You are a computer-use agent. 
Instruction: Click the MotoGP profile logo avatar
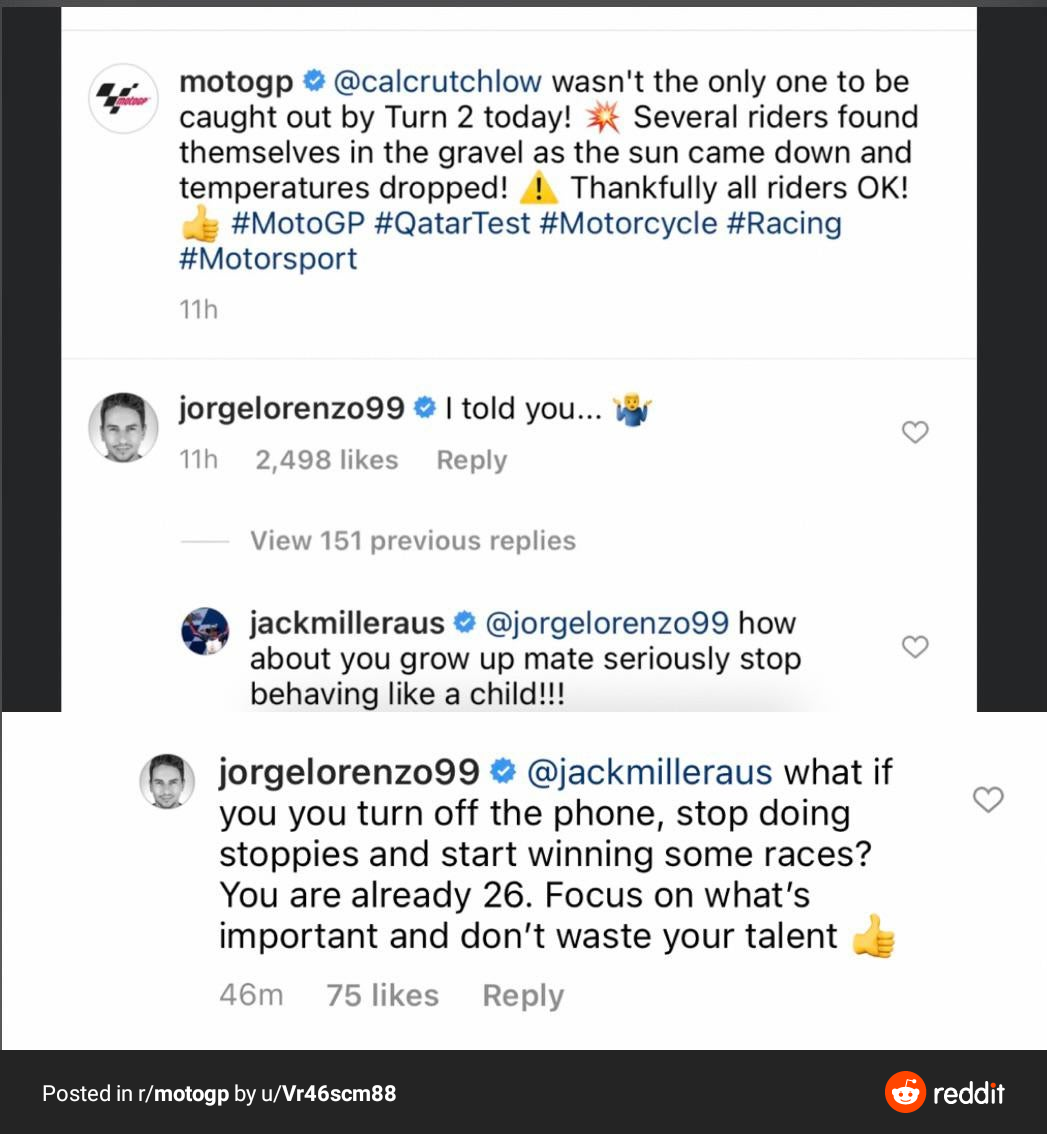coord(123,99)
